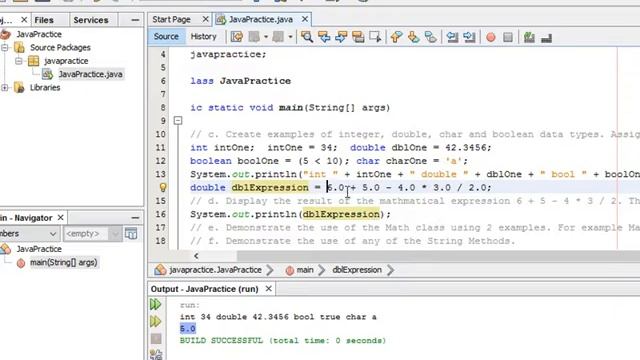Viewport: 640px width, 360px height.
Task: Select the Navigator tab
Action: [26, 218]
